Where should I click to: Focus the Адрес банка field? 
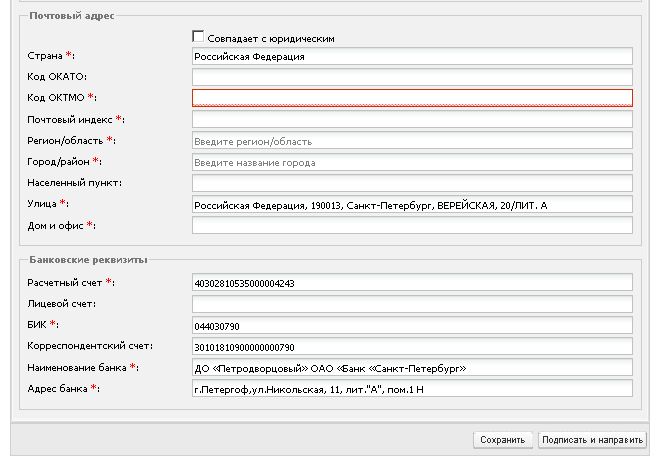pyautogui.click(x=412, y=389)
